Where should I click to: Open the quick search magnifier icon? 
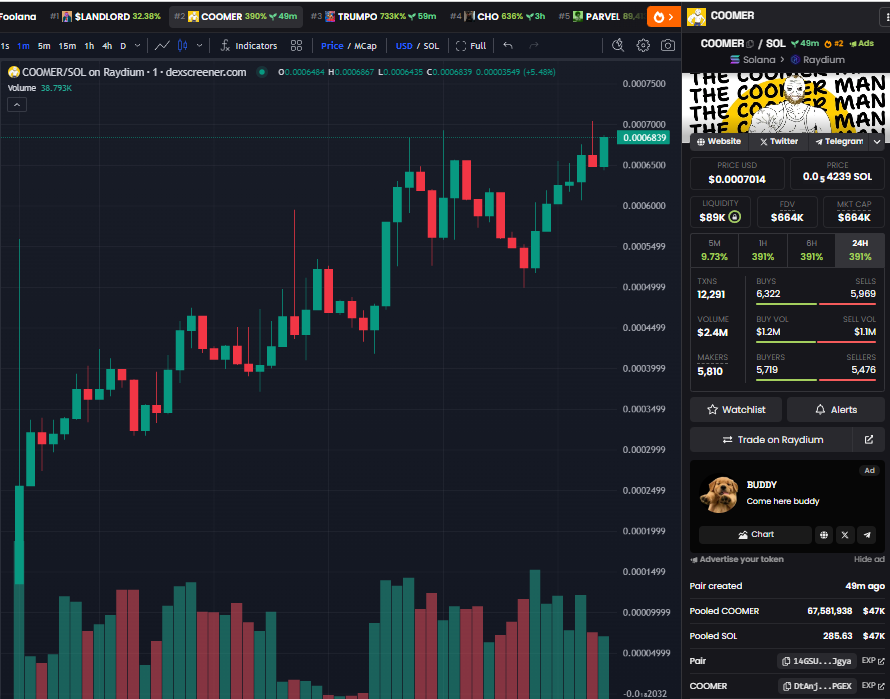[618, 45]
